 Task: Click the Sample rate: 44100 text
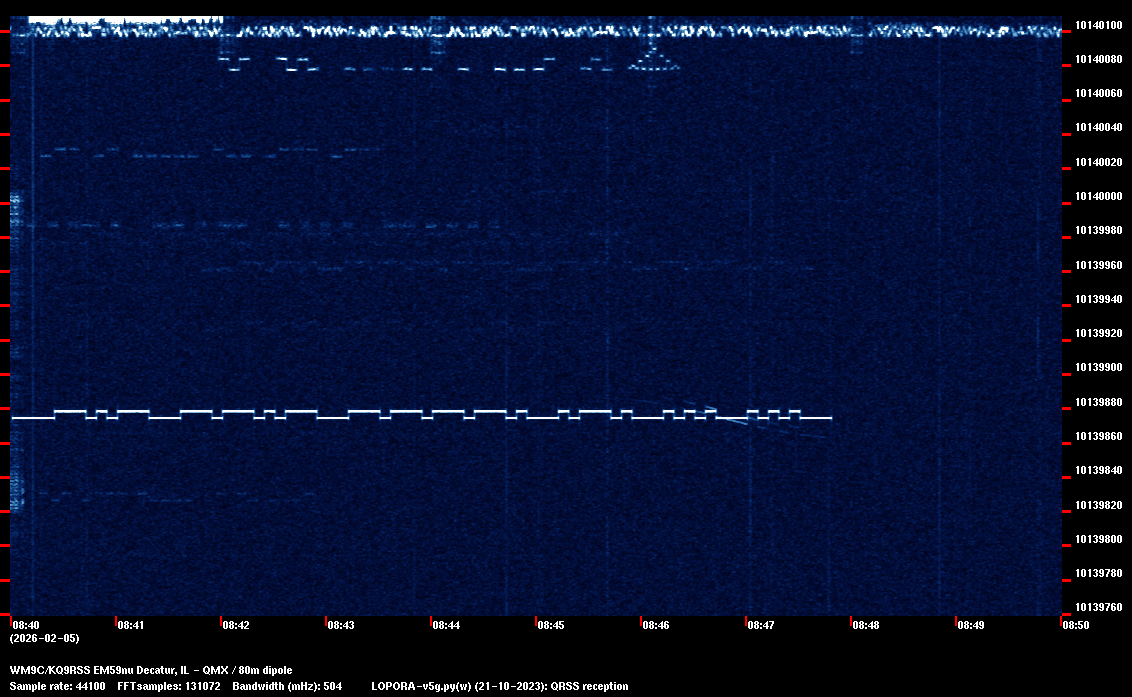pos(58,686)
